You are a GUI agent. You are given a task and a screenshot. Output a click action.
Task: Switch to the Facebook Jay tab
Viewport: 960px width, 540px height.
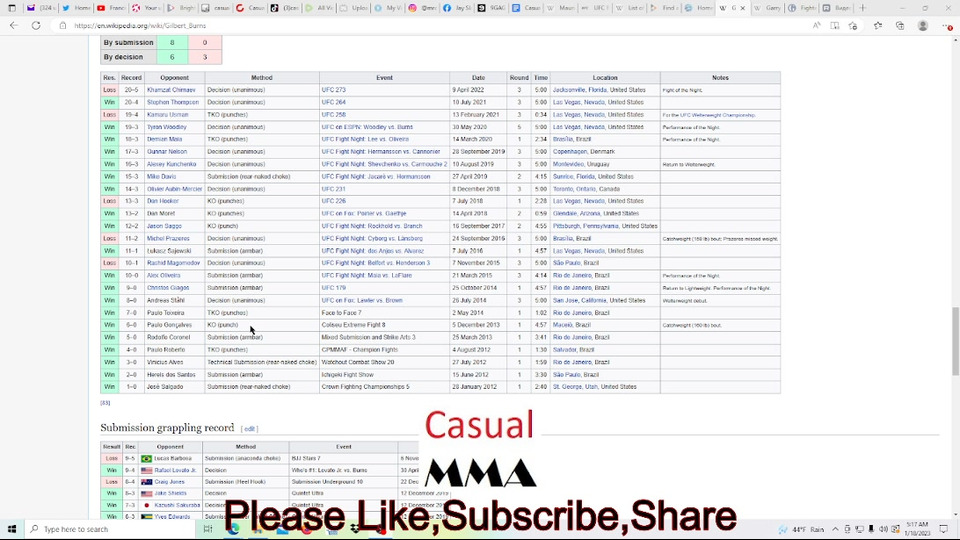[456, 8]
